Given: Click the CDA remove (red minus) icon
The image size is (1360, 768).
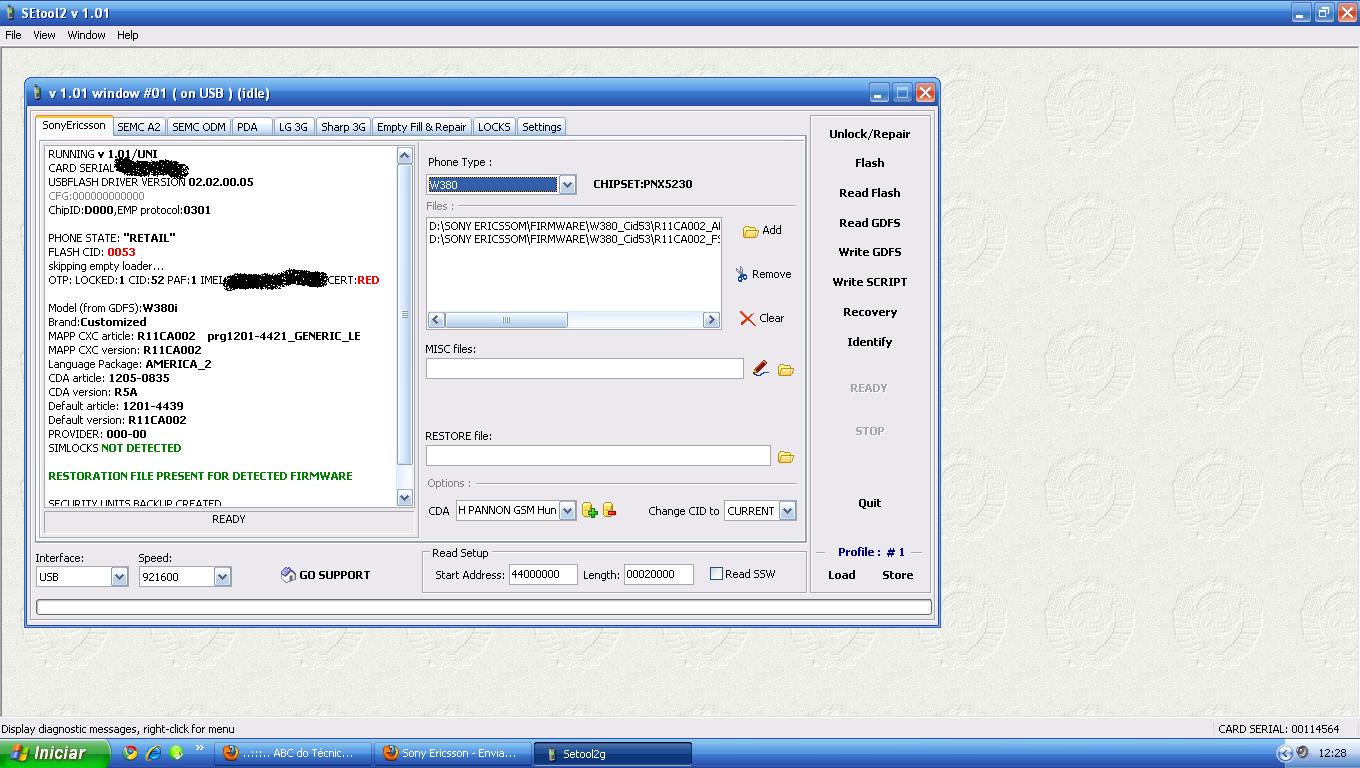Looking at the screenshot, I should 609,510.
